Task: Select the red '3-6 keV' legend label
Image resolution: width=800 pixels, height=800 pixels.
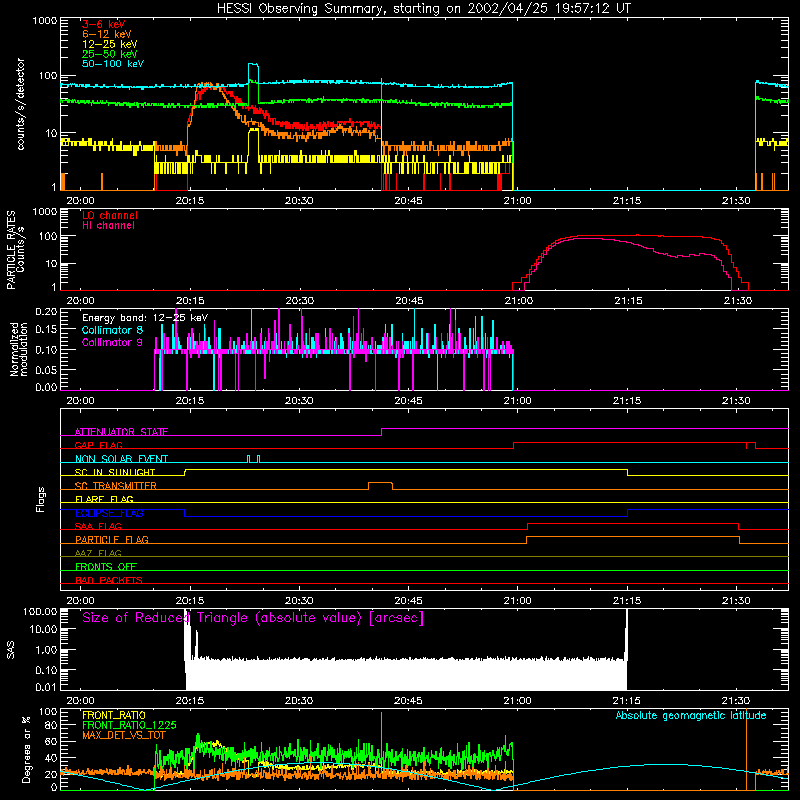Action: point(104,24)
